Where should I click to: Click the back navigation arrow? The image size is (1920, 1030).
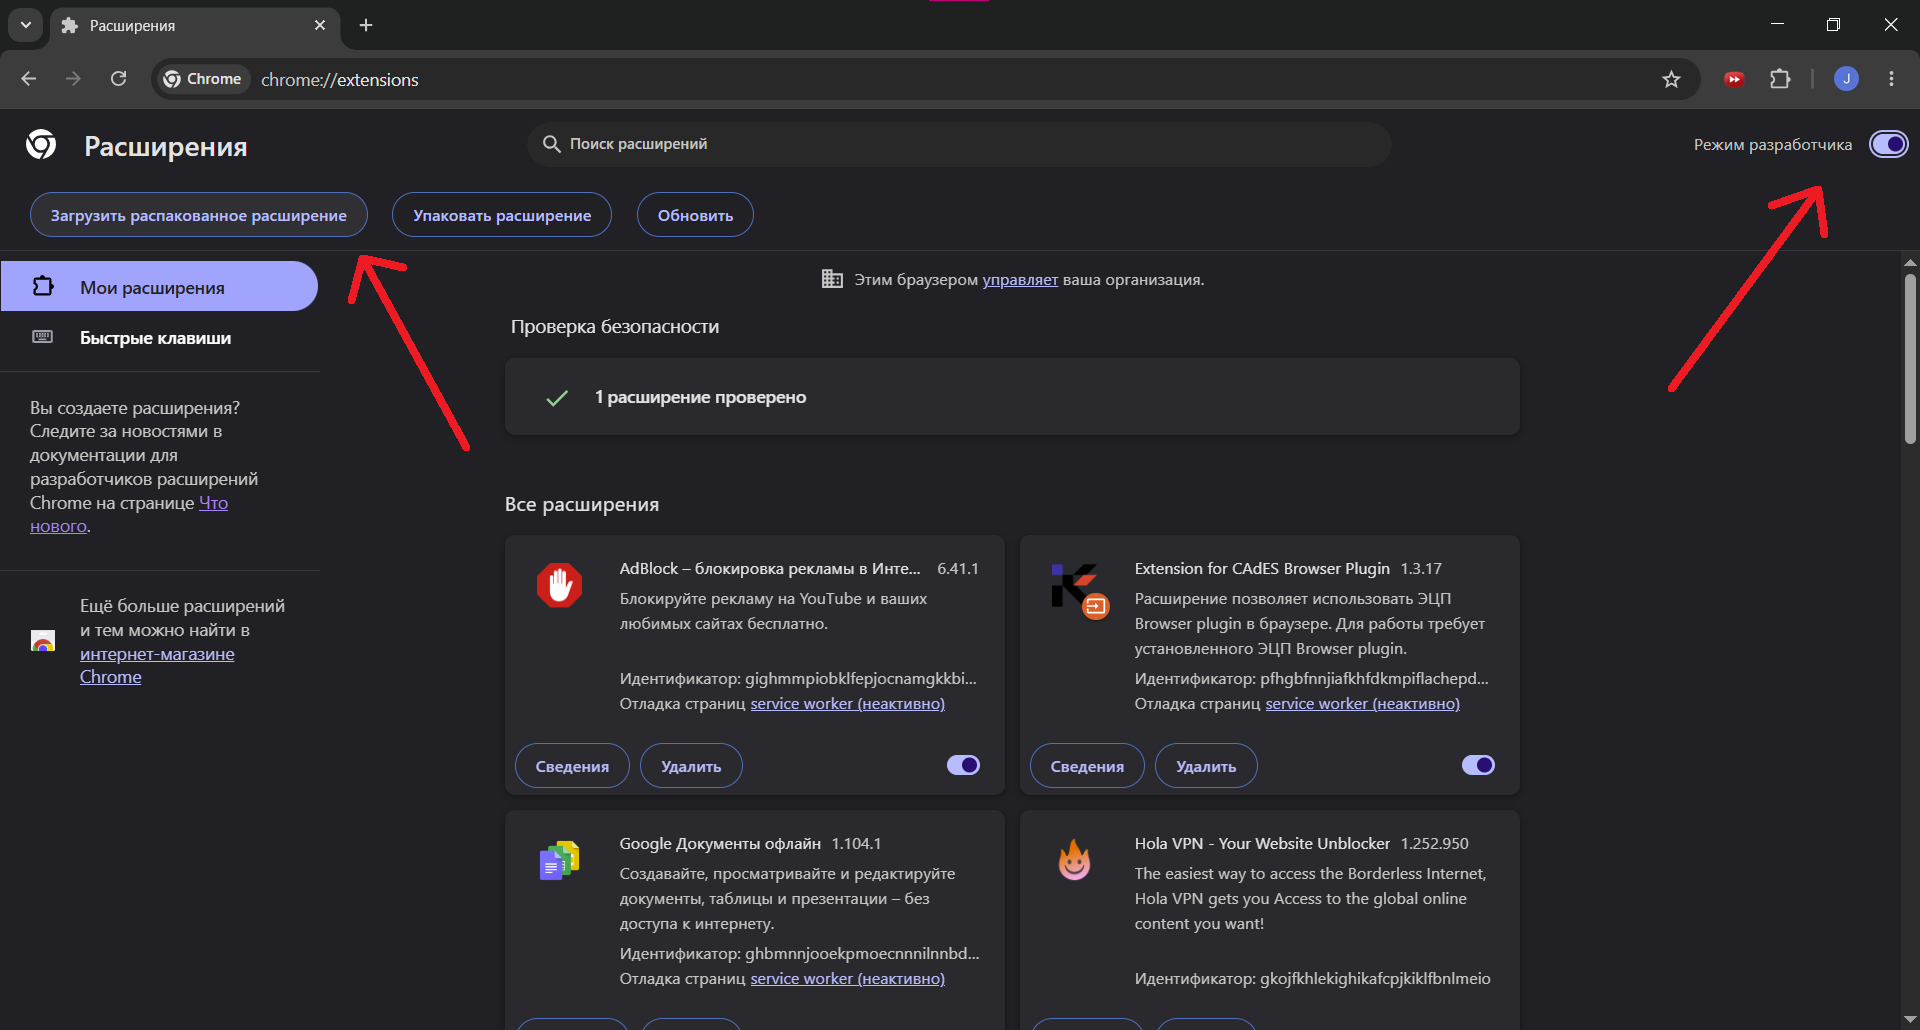pyautogui.click(x=29, y=79)
